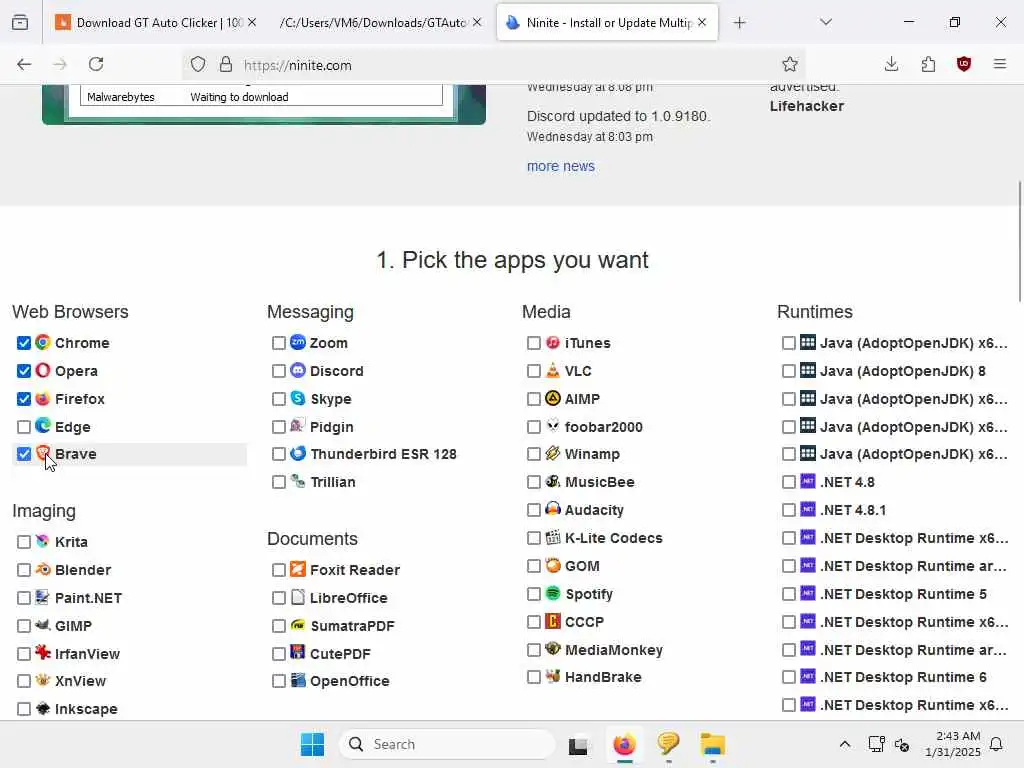Click the Java (AdoptOpenJDK) 8 label
1024x768 pixels.
click(903, 371)
